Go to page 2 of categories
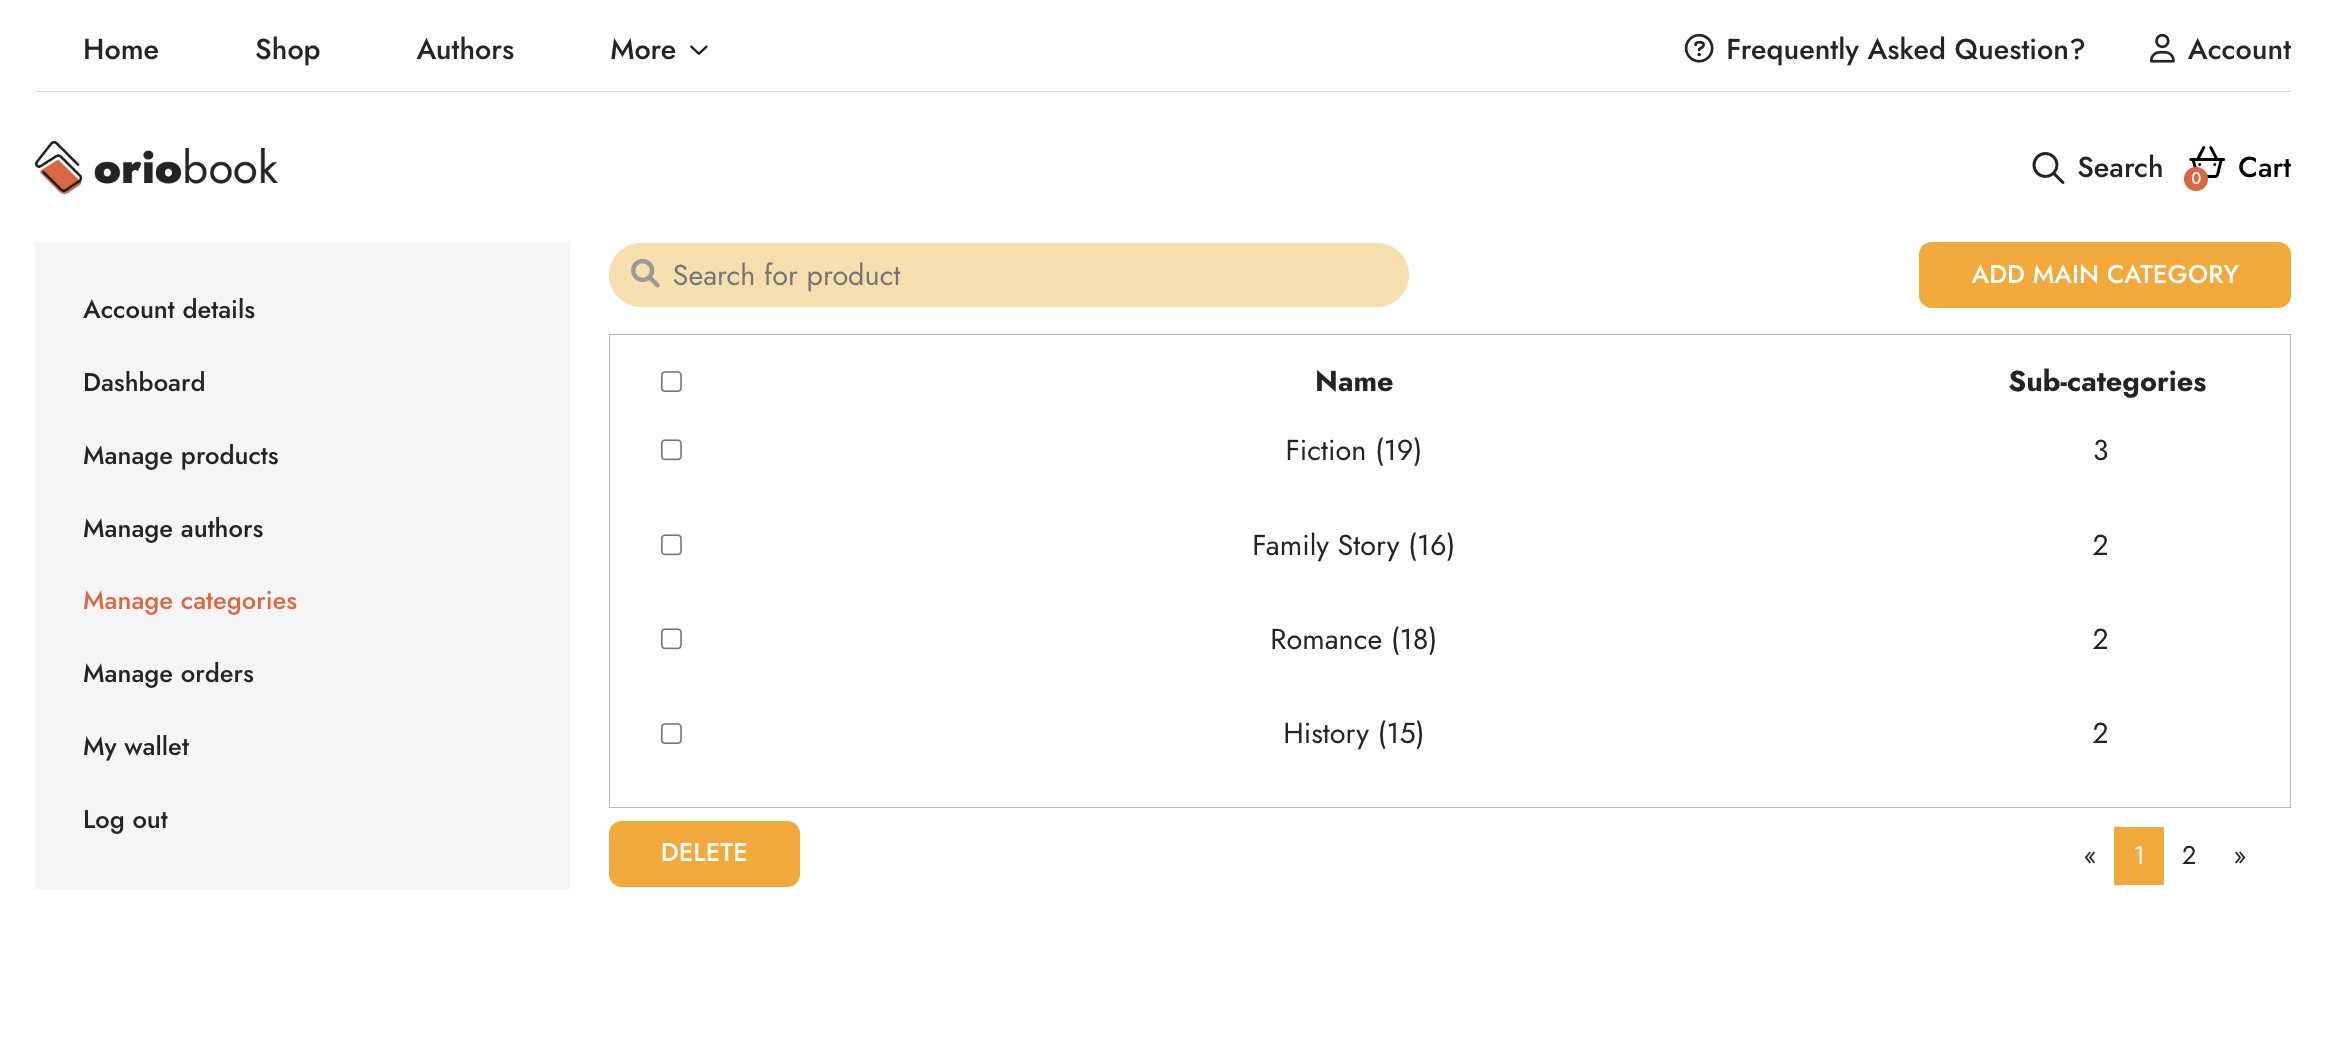This screenshot has width=2340, height=1042. [x=2188, y=856]
